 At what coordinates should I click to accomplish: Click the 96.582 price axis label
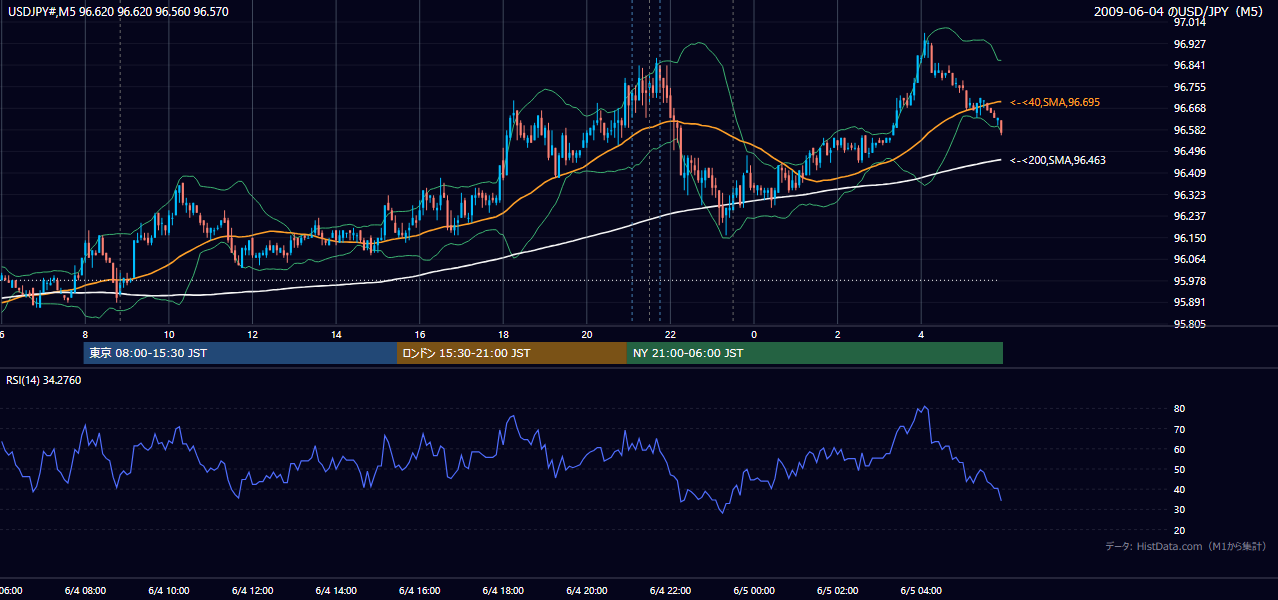pos(1189,130)
